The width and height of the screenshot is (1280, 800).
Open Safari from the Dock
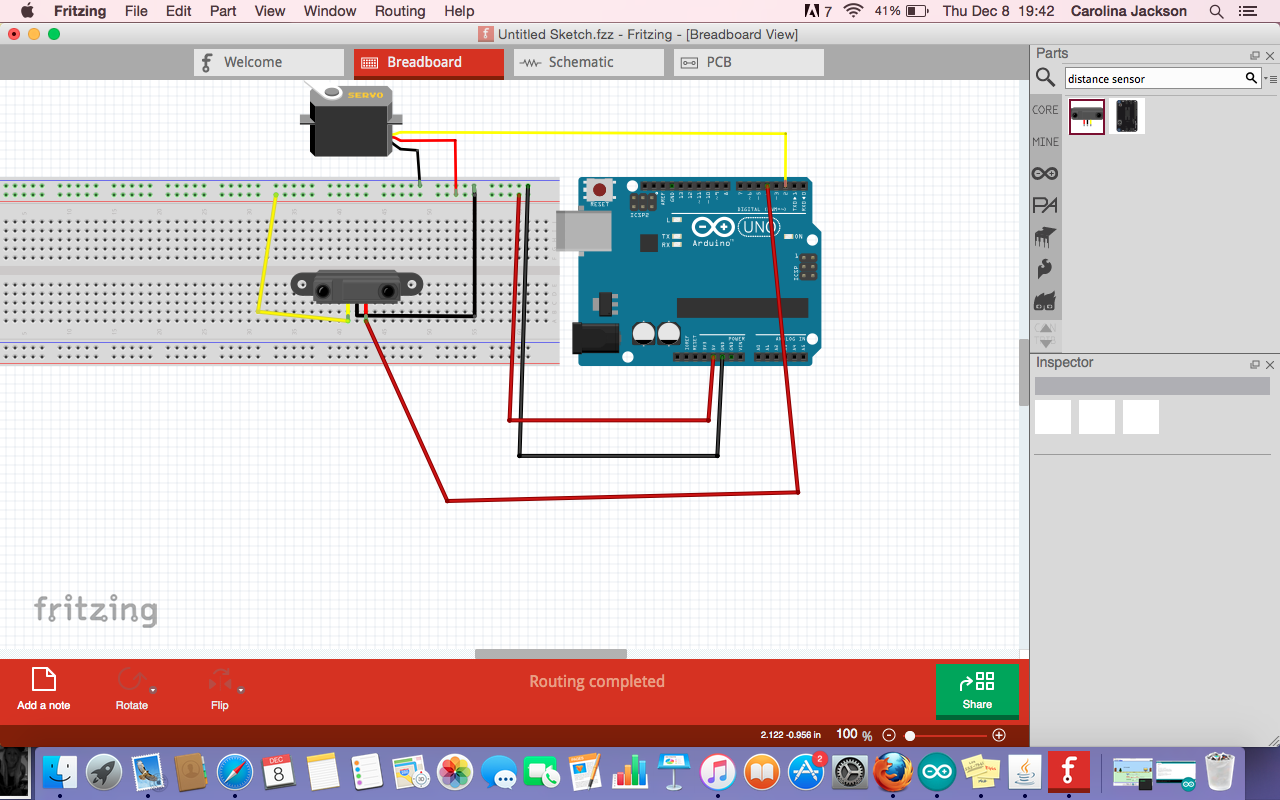tap(235, 771)
